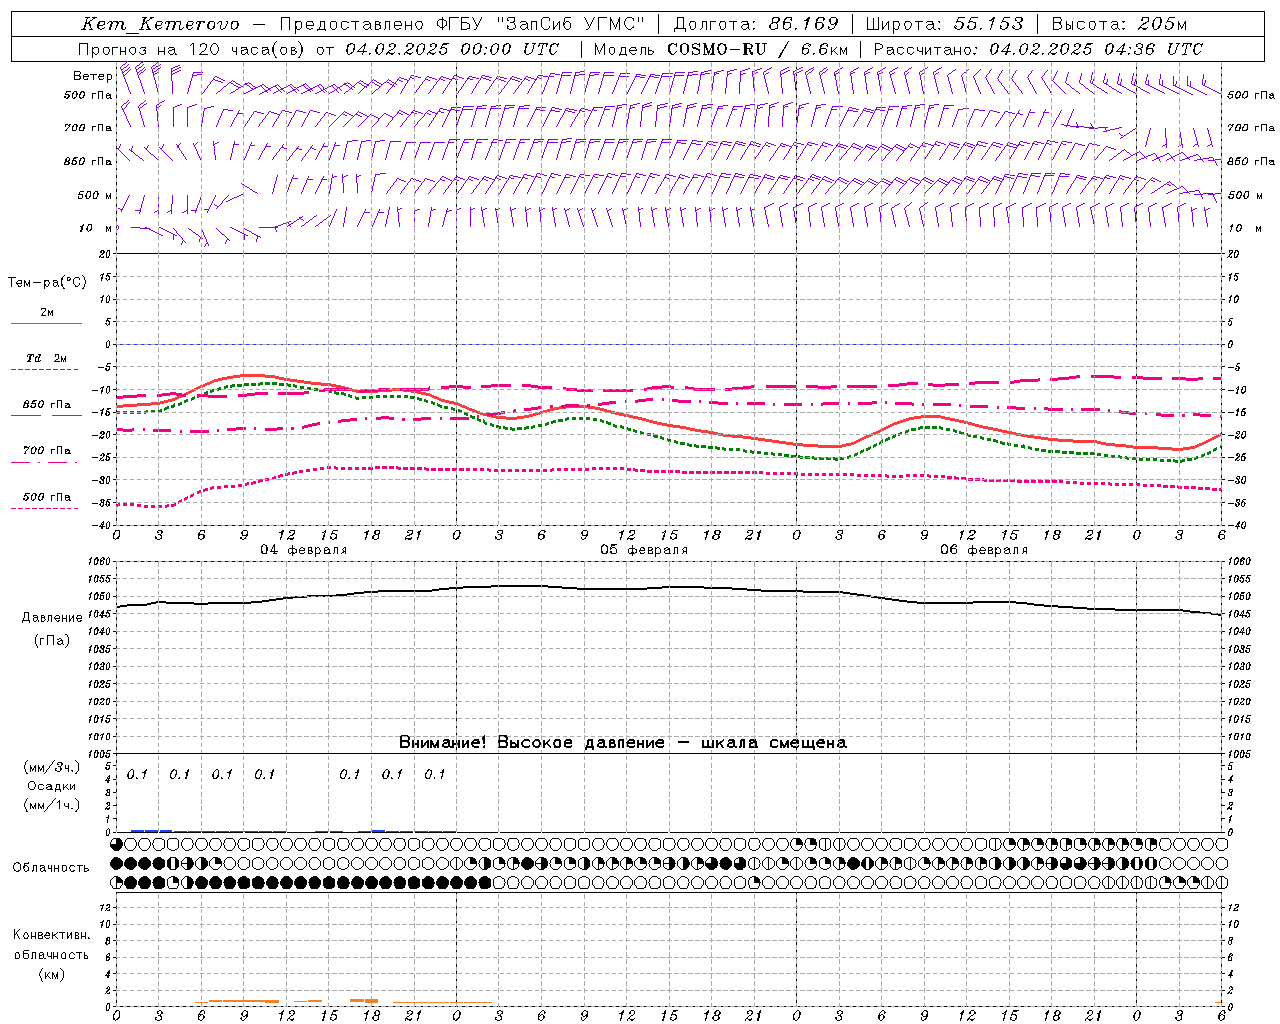Viewport: 1280px width, 1024px height.
Task: Click the Давление panel label
Action: pos(52,618)
